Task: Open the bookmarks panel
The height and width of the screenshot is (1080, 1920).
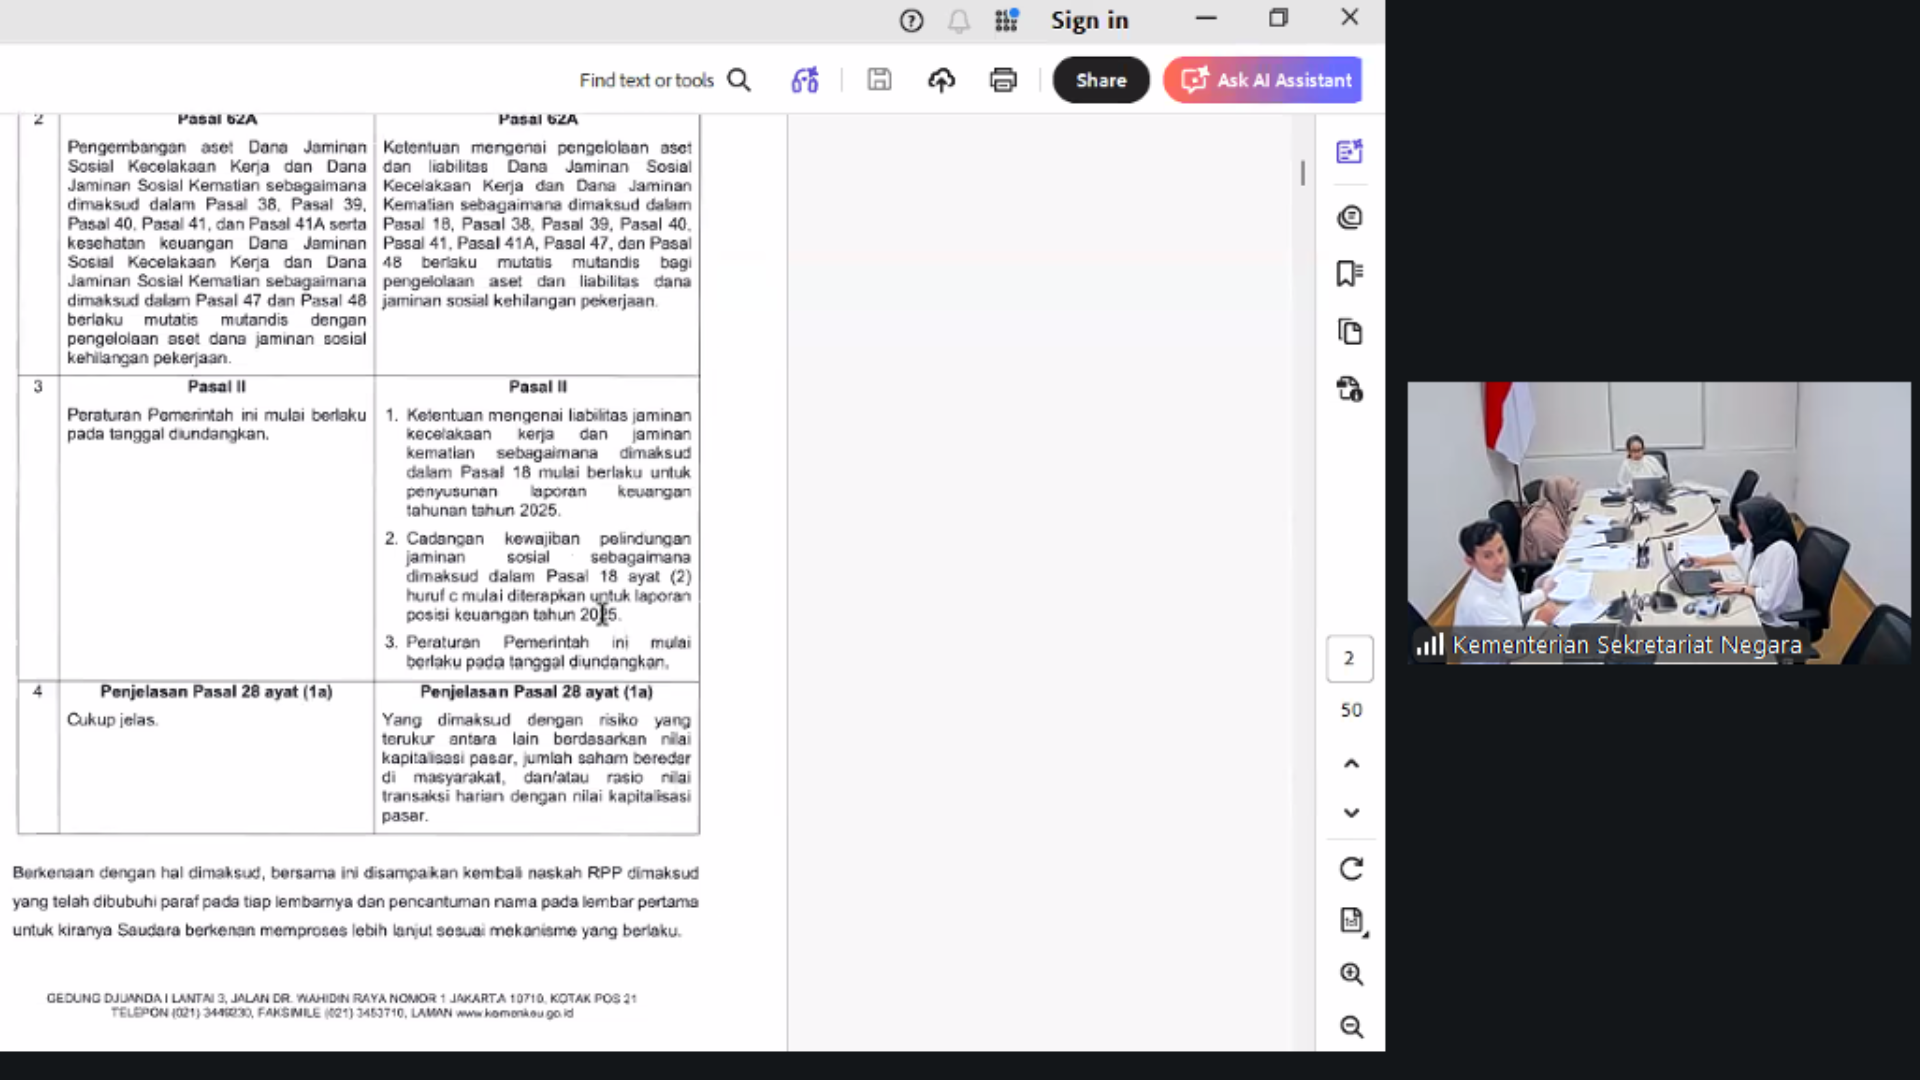Action: [x=1349, y=274]
